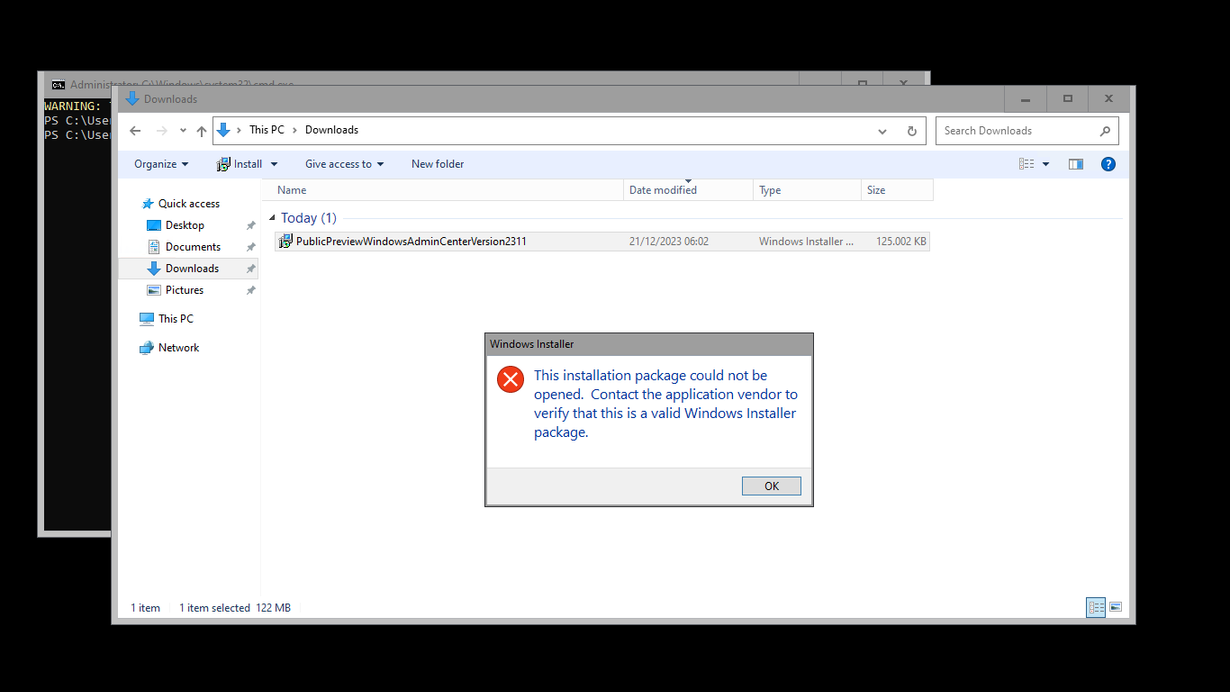1230x692 pixels.
Task: Click the command prompt window title icon
Action: [58, 86]
